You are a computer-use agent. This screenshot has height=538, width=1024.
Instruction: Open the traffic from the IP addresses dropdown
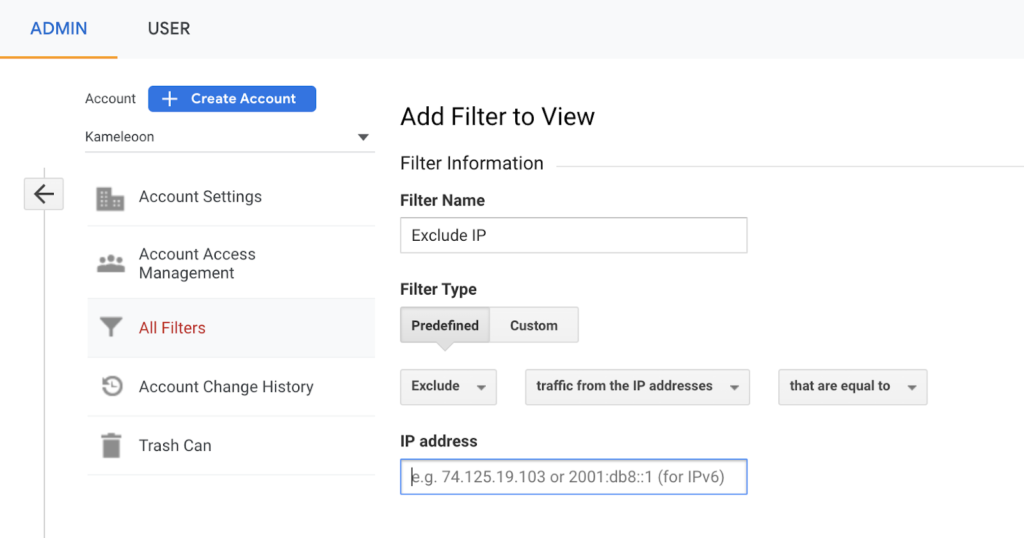coord(637,387)
